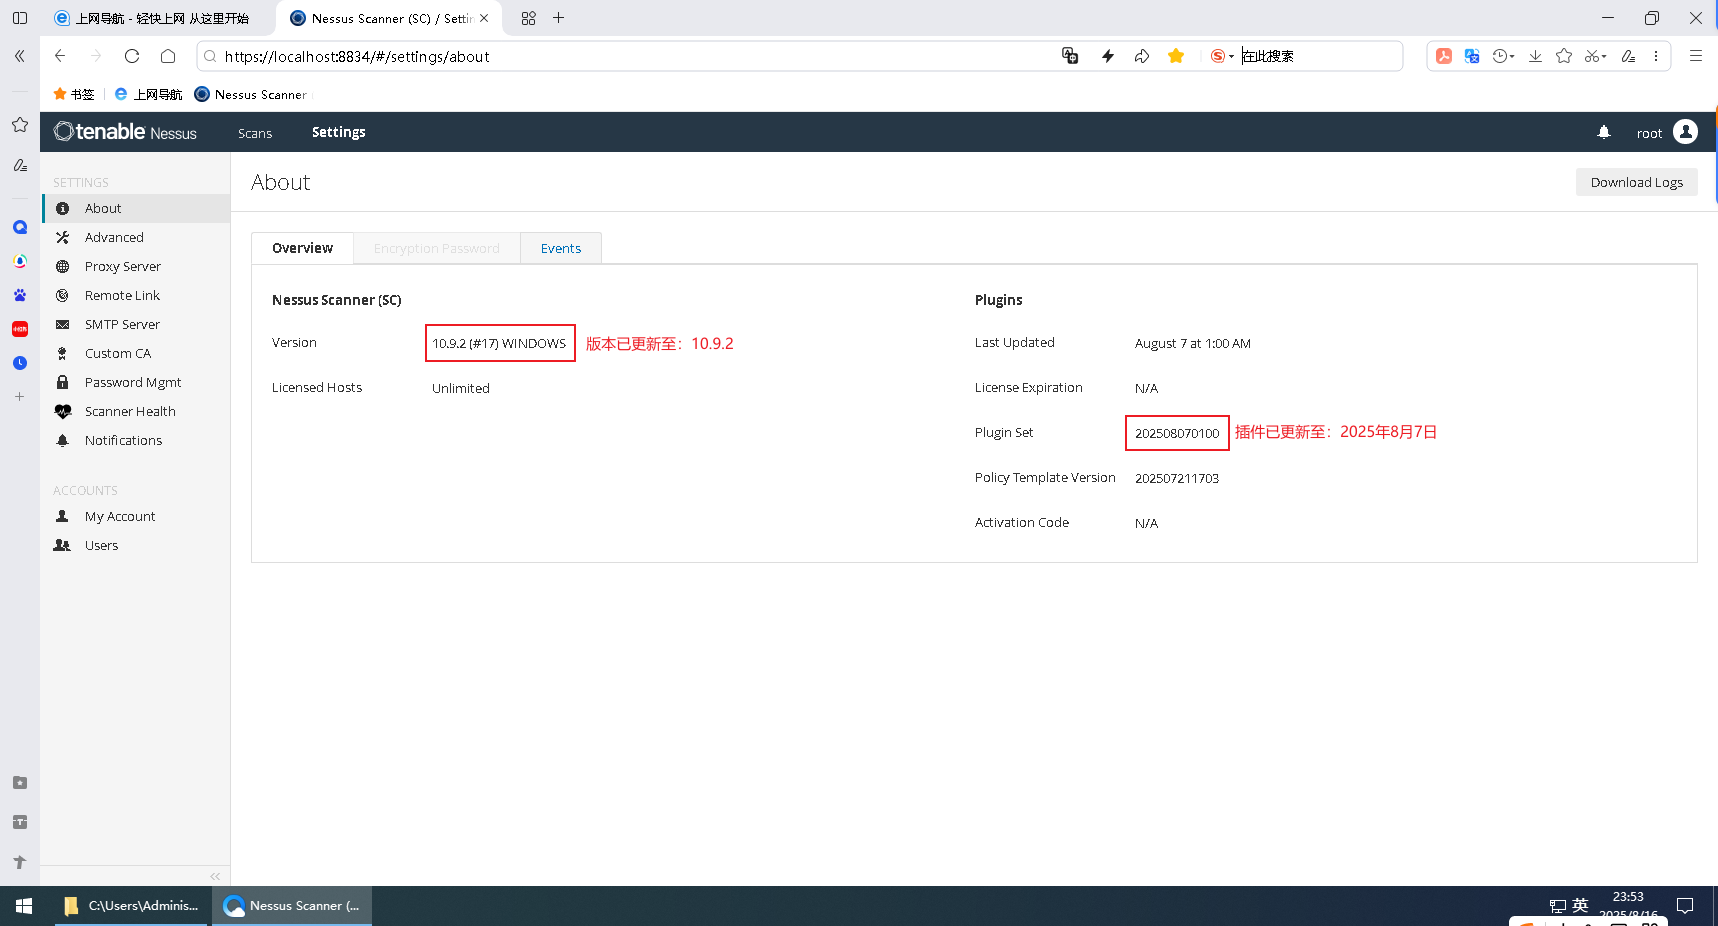This screenshot has width=1718, height=926.
Task: Click the share arrow icon in address bar
Action: pos(1142,56)
